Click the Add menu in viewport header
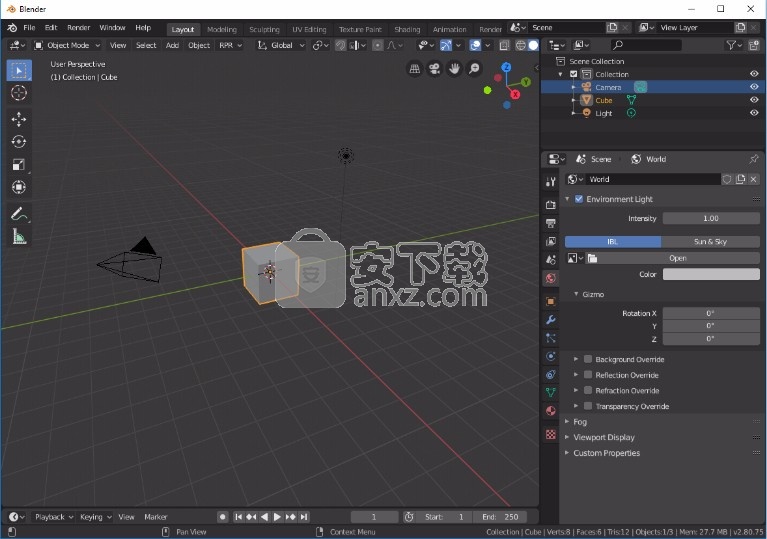767x539 pixels. 172,45
